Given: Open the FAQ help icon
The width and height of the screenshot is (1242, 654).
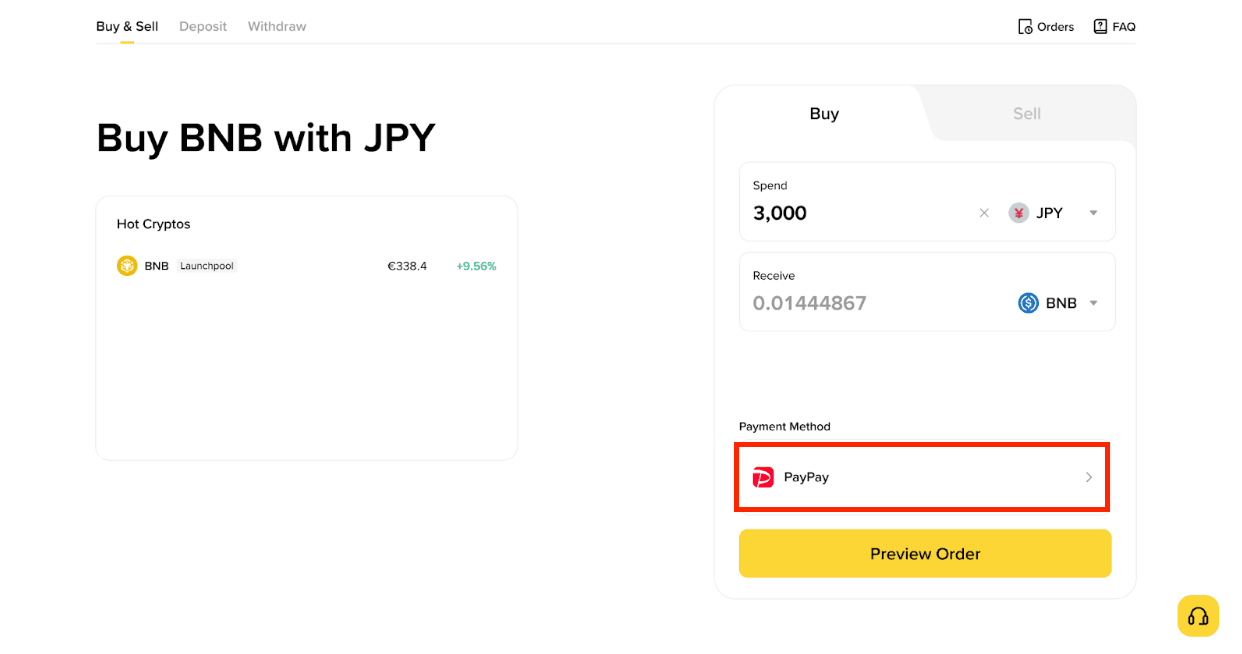Looking at the screenshot, I should (x=1100, y=27).
